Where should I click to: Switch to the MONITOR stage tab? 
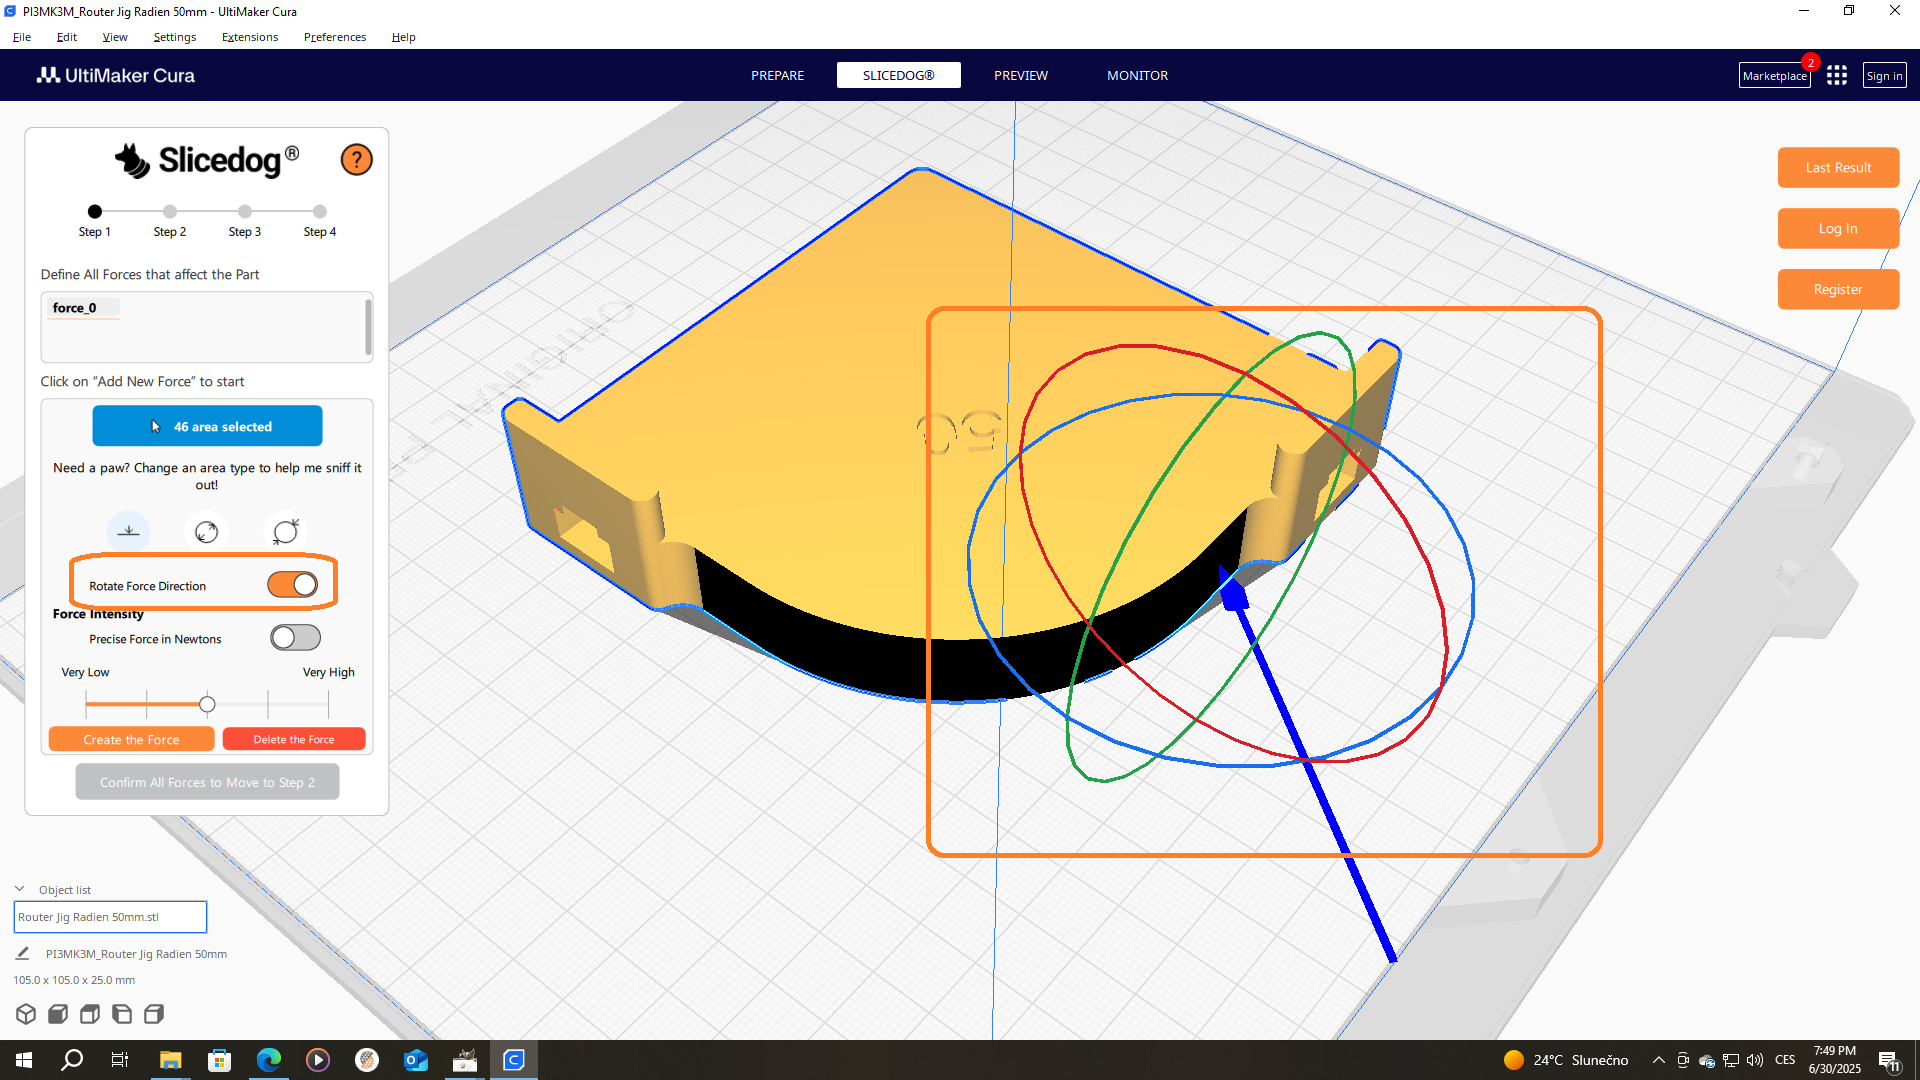pyautogui.click(x=1137, y=76)
